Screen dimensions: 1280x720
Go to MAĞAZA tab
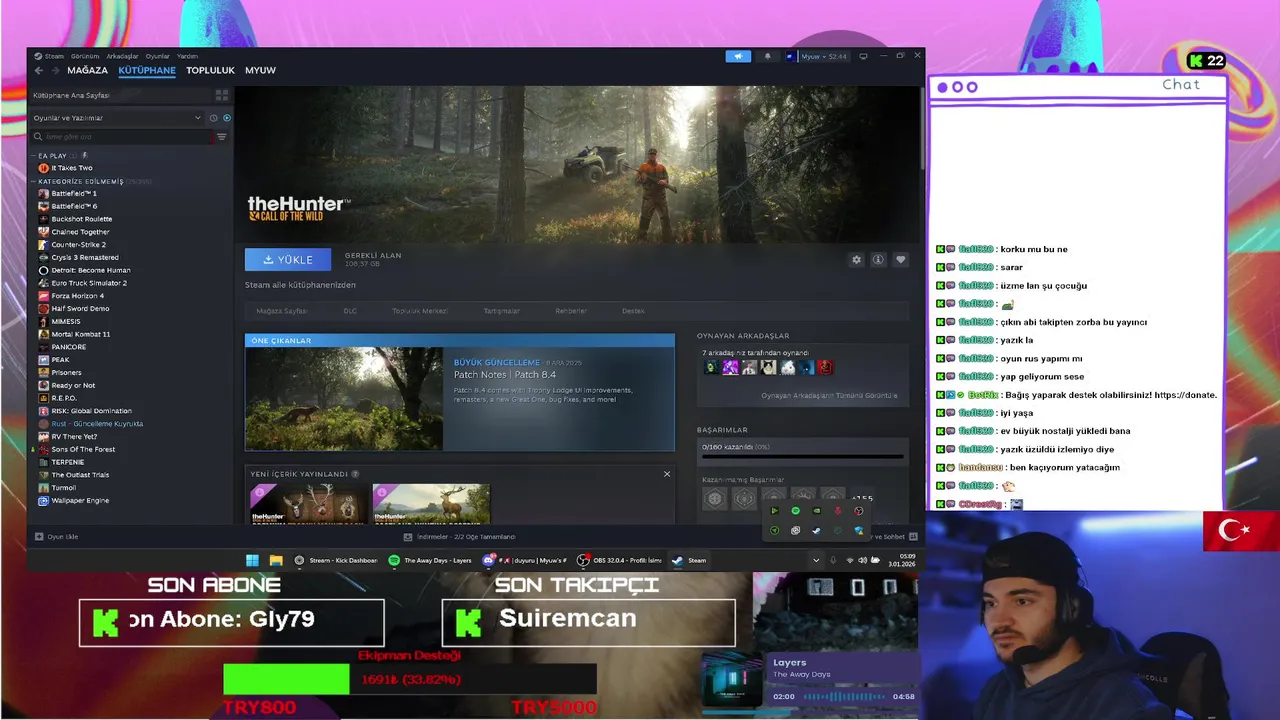point(87,71)
